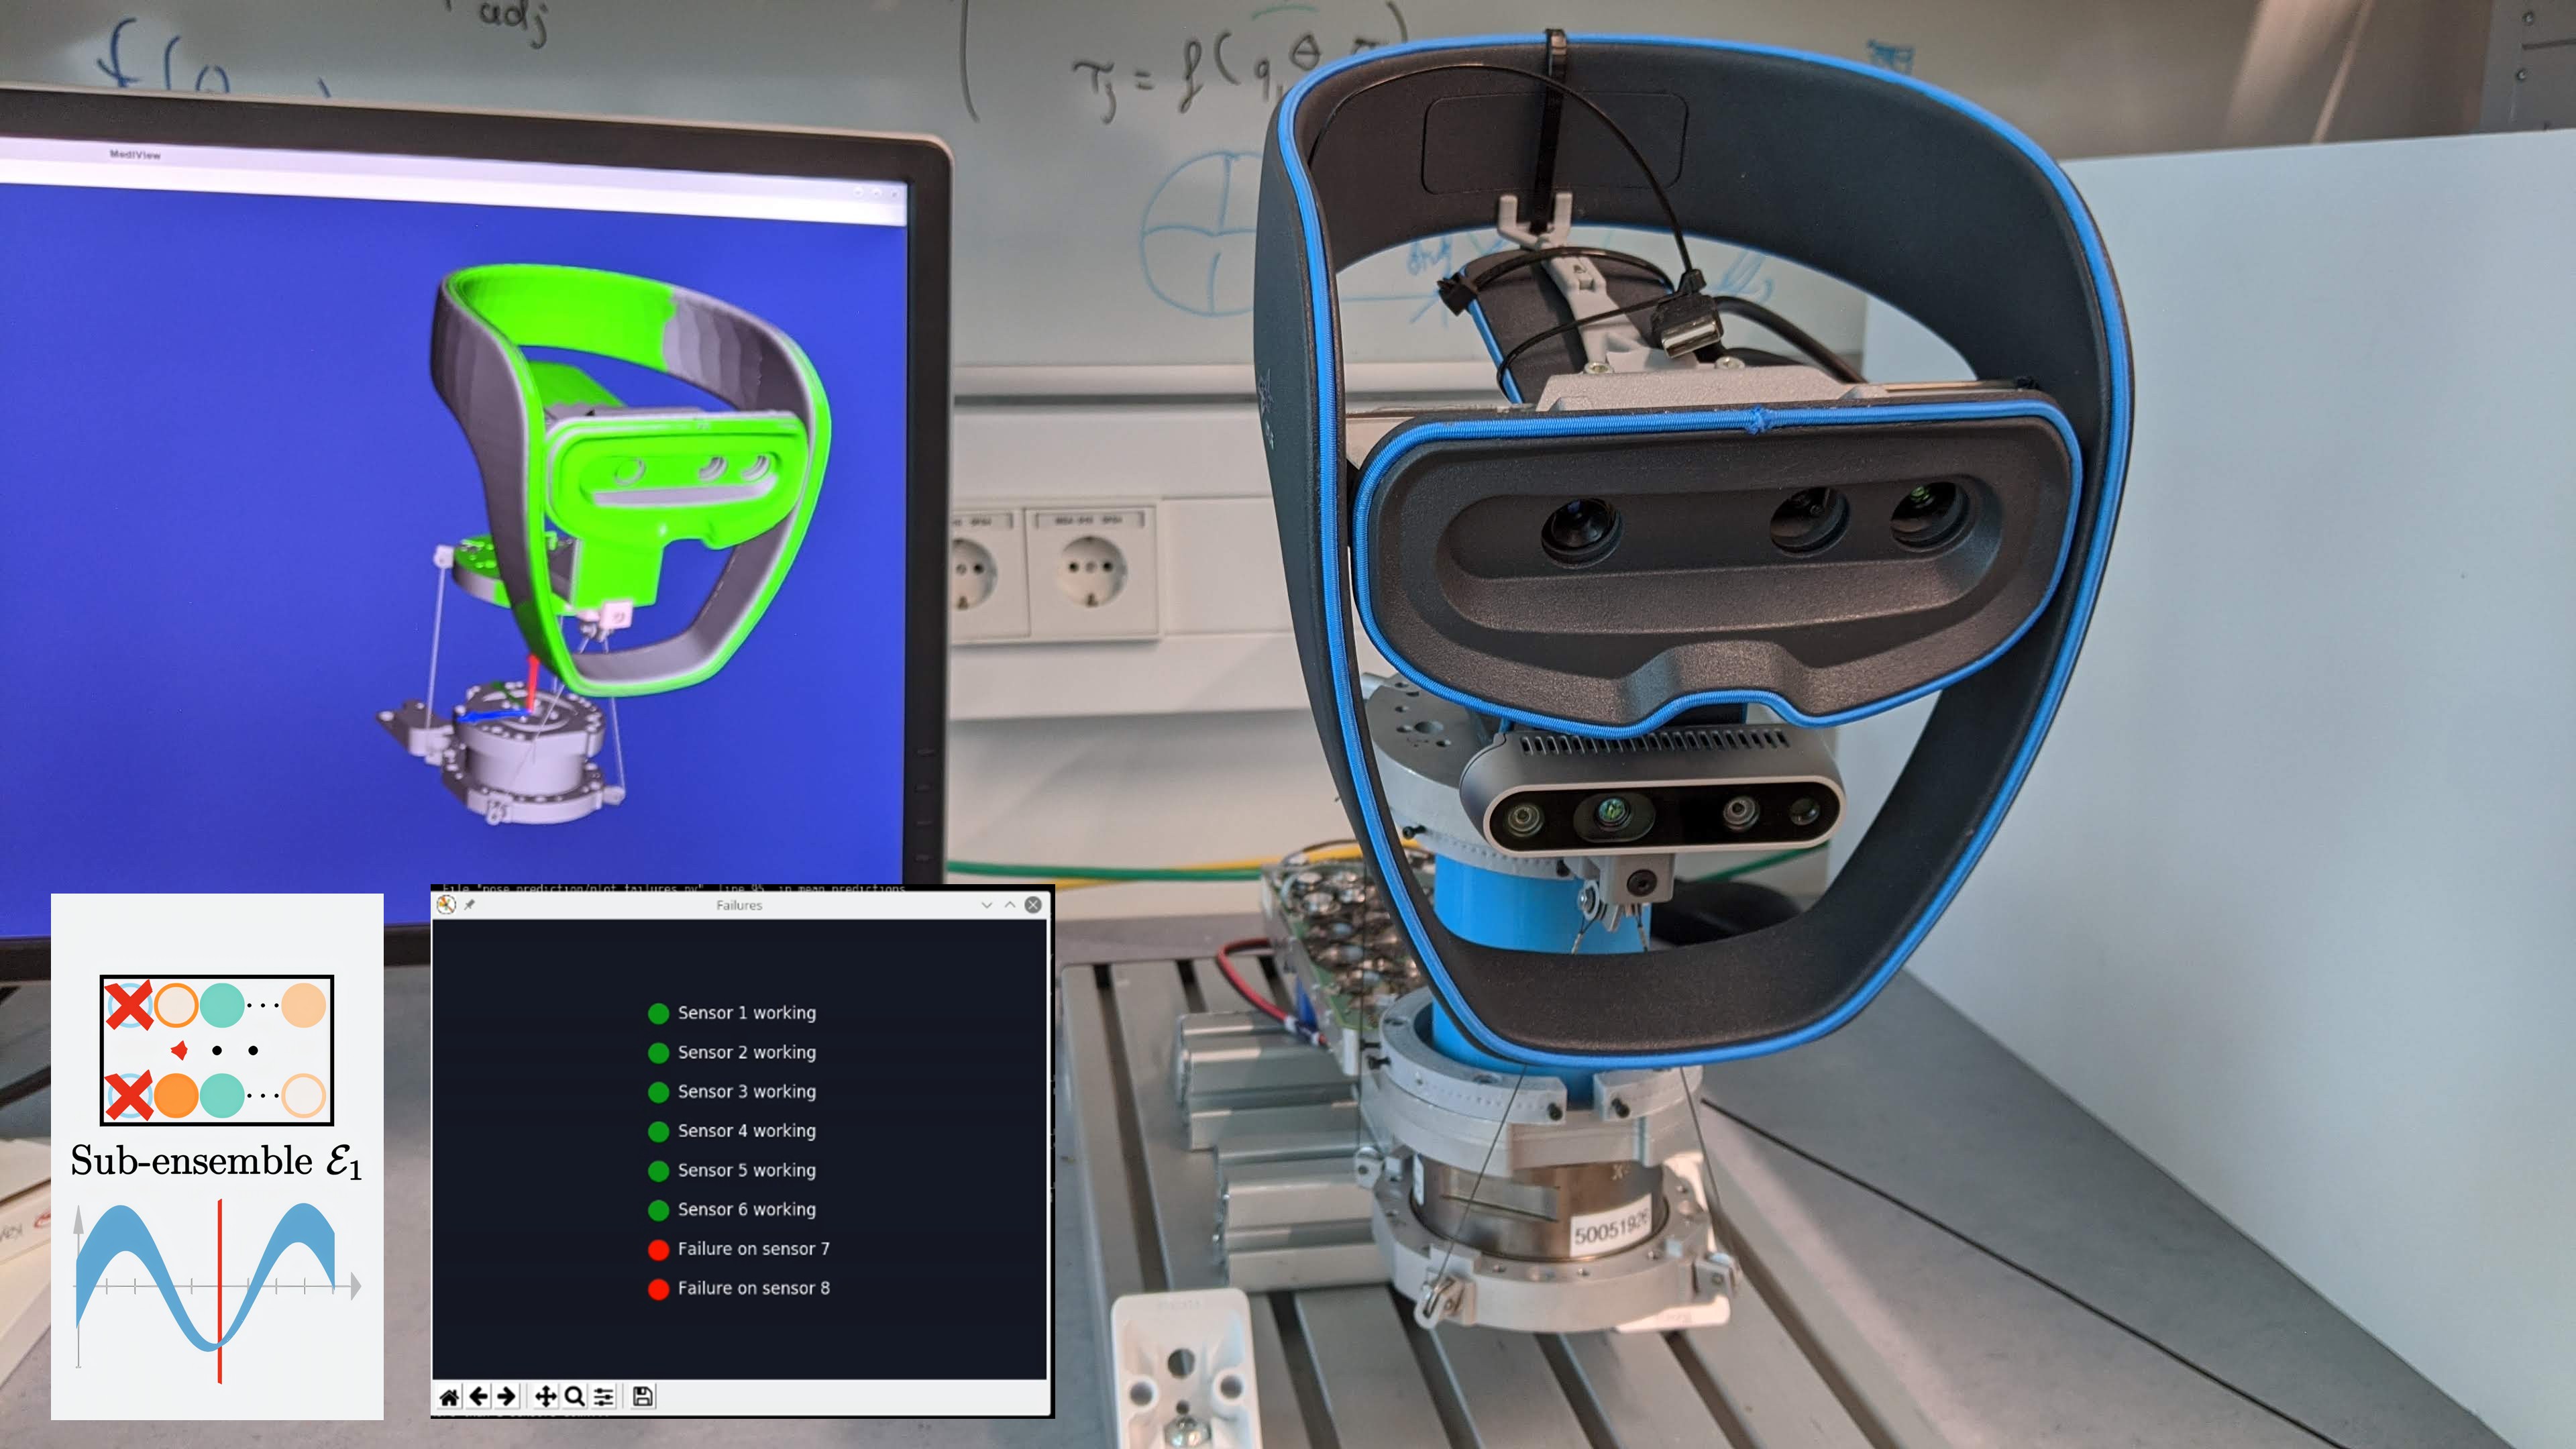Screen dimensions: 2576x1449
Task: Click the Back arrow in plot toolbar
Action: 479,1396
